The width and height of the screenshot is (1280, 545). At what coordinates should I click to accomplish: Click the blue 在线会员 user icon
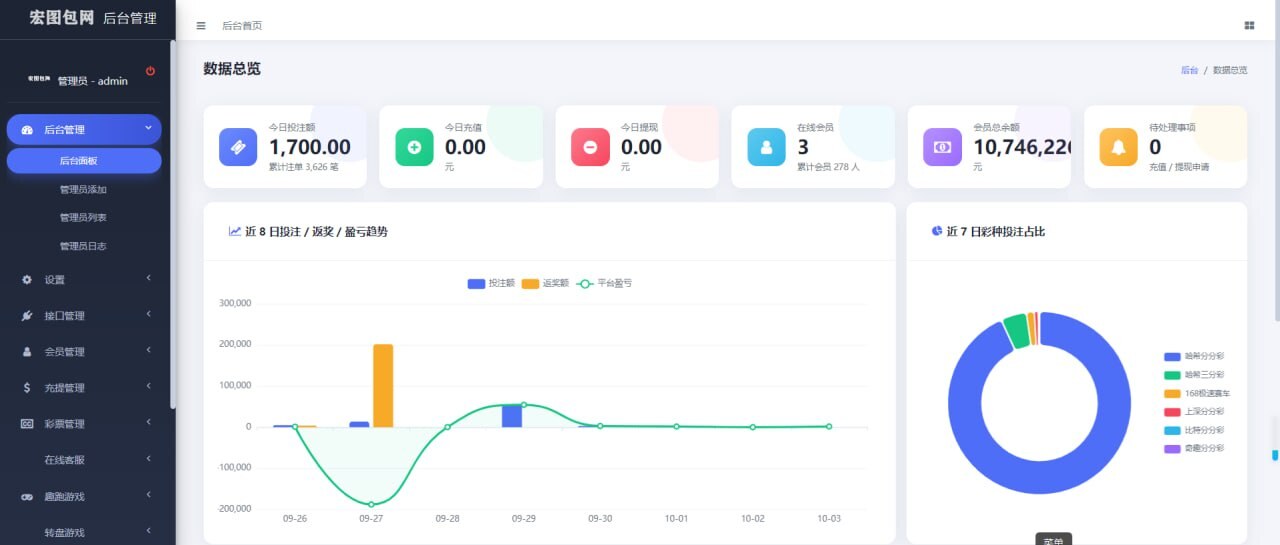[766, 147]
